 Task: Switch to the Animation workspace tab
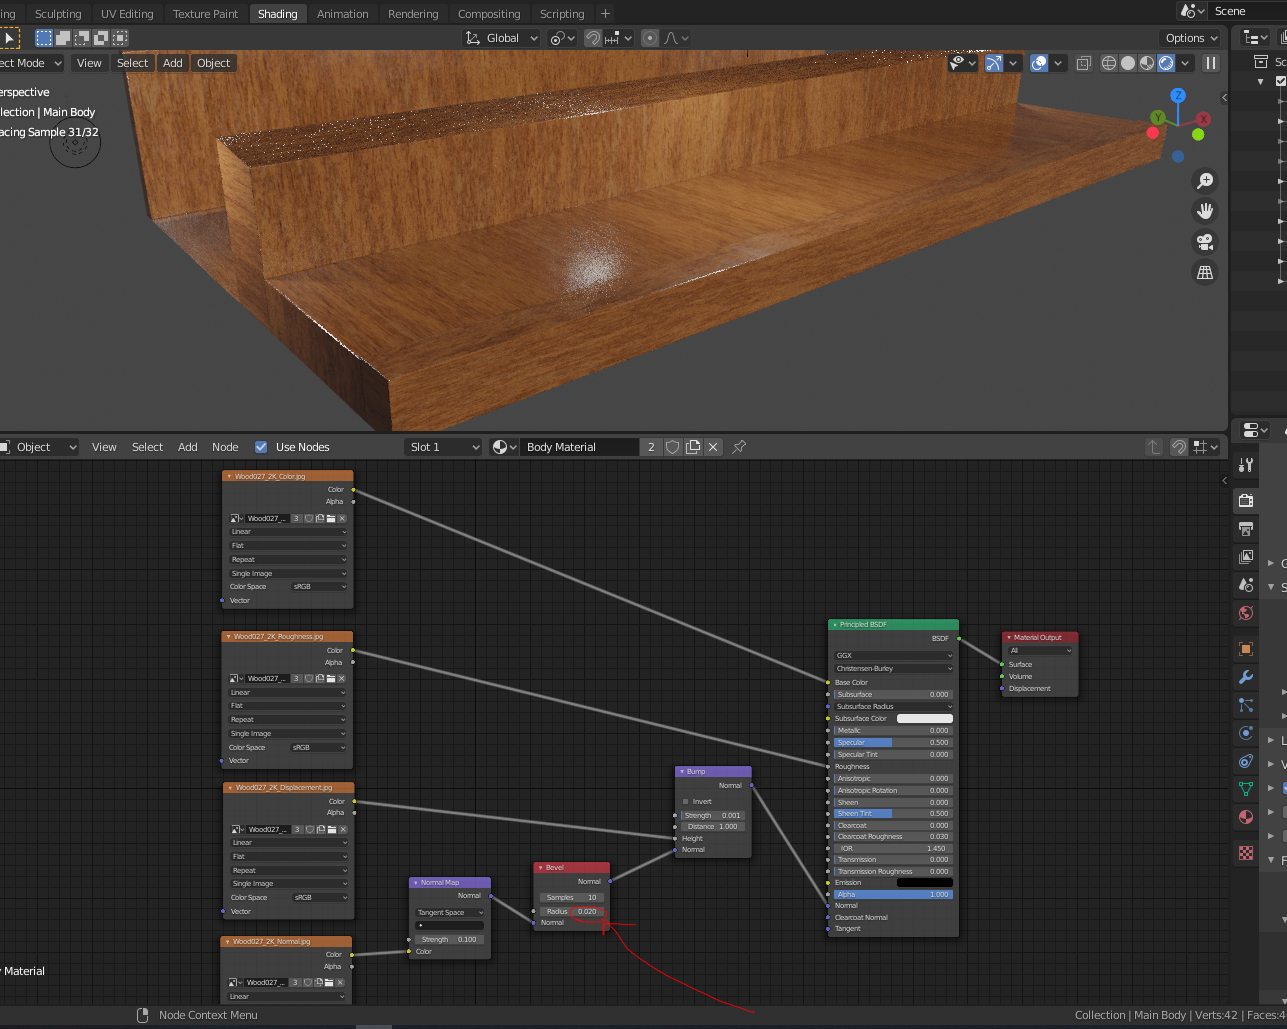click(x=343, y=13)
